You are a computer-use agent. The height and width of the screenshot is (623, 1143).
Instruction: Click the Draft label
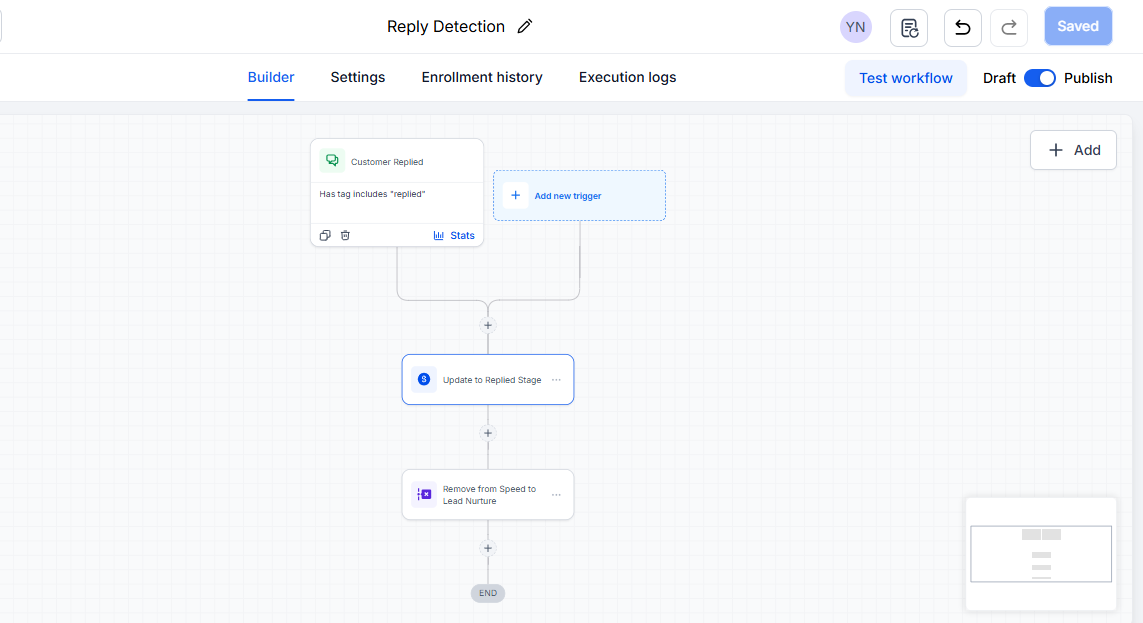pyautogui.click(x=999, y=78)
